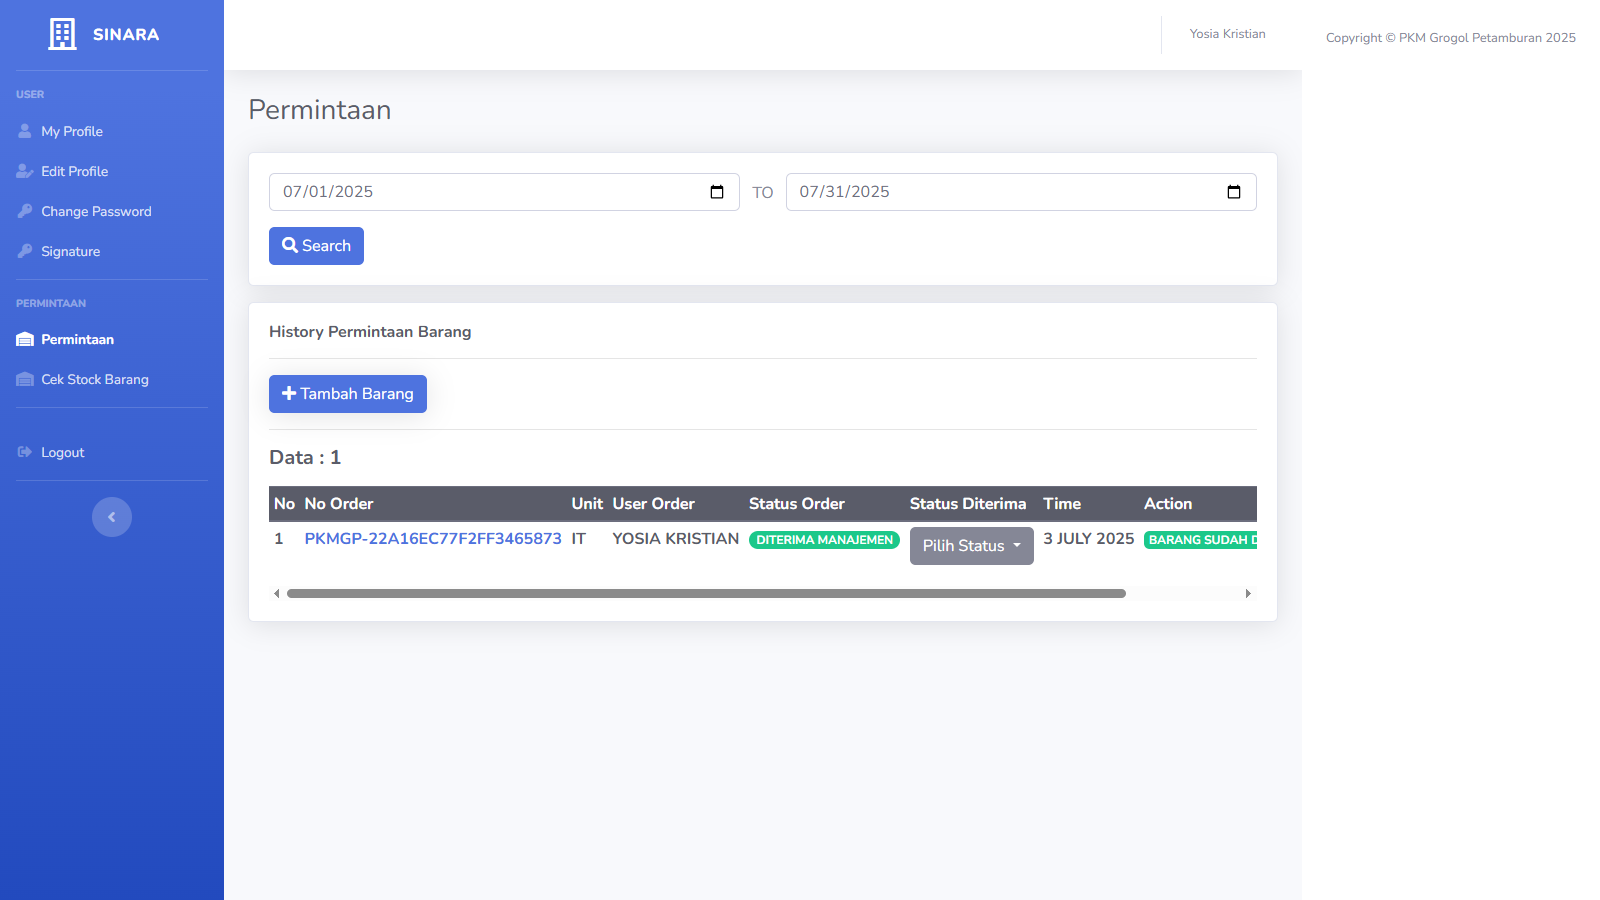Collapse the sidebar with round chevron button
This screenshot has width=1600, height=900.
[x=112, y=517]
